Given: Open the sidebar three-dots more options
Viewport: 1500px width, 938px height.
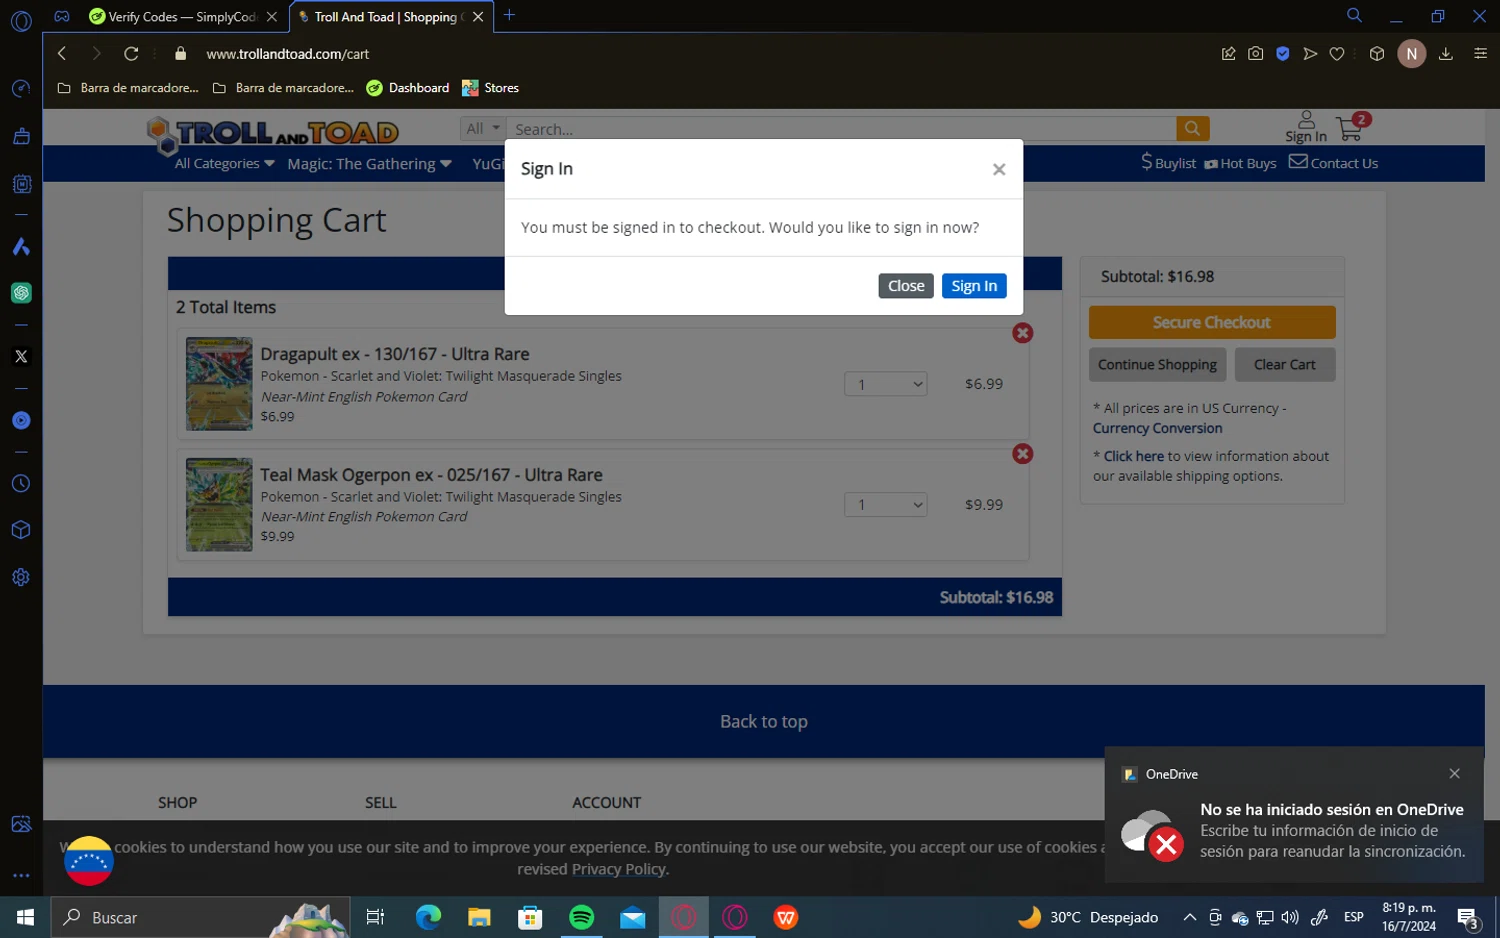Looking at the screenshot, I should 21,875.
